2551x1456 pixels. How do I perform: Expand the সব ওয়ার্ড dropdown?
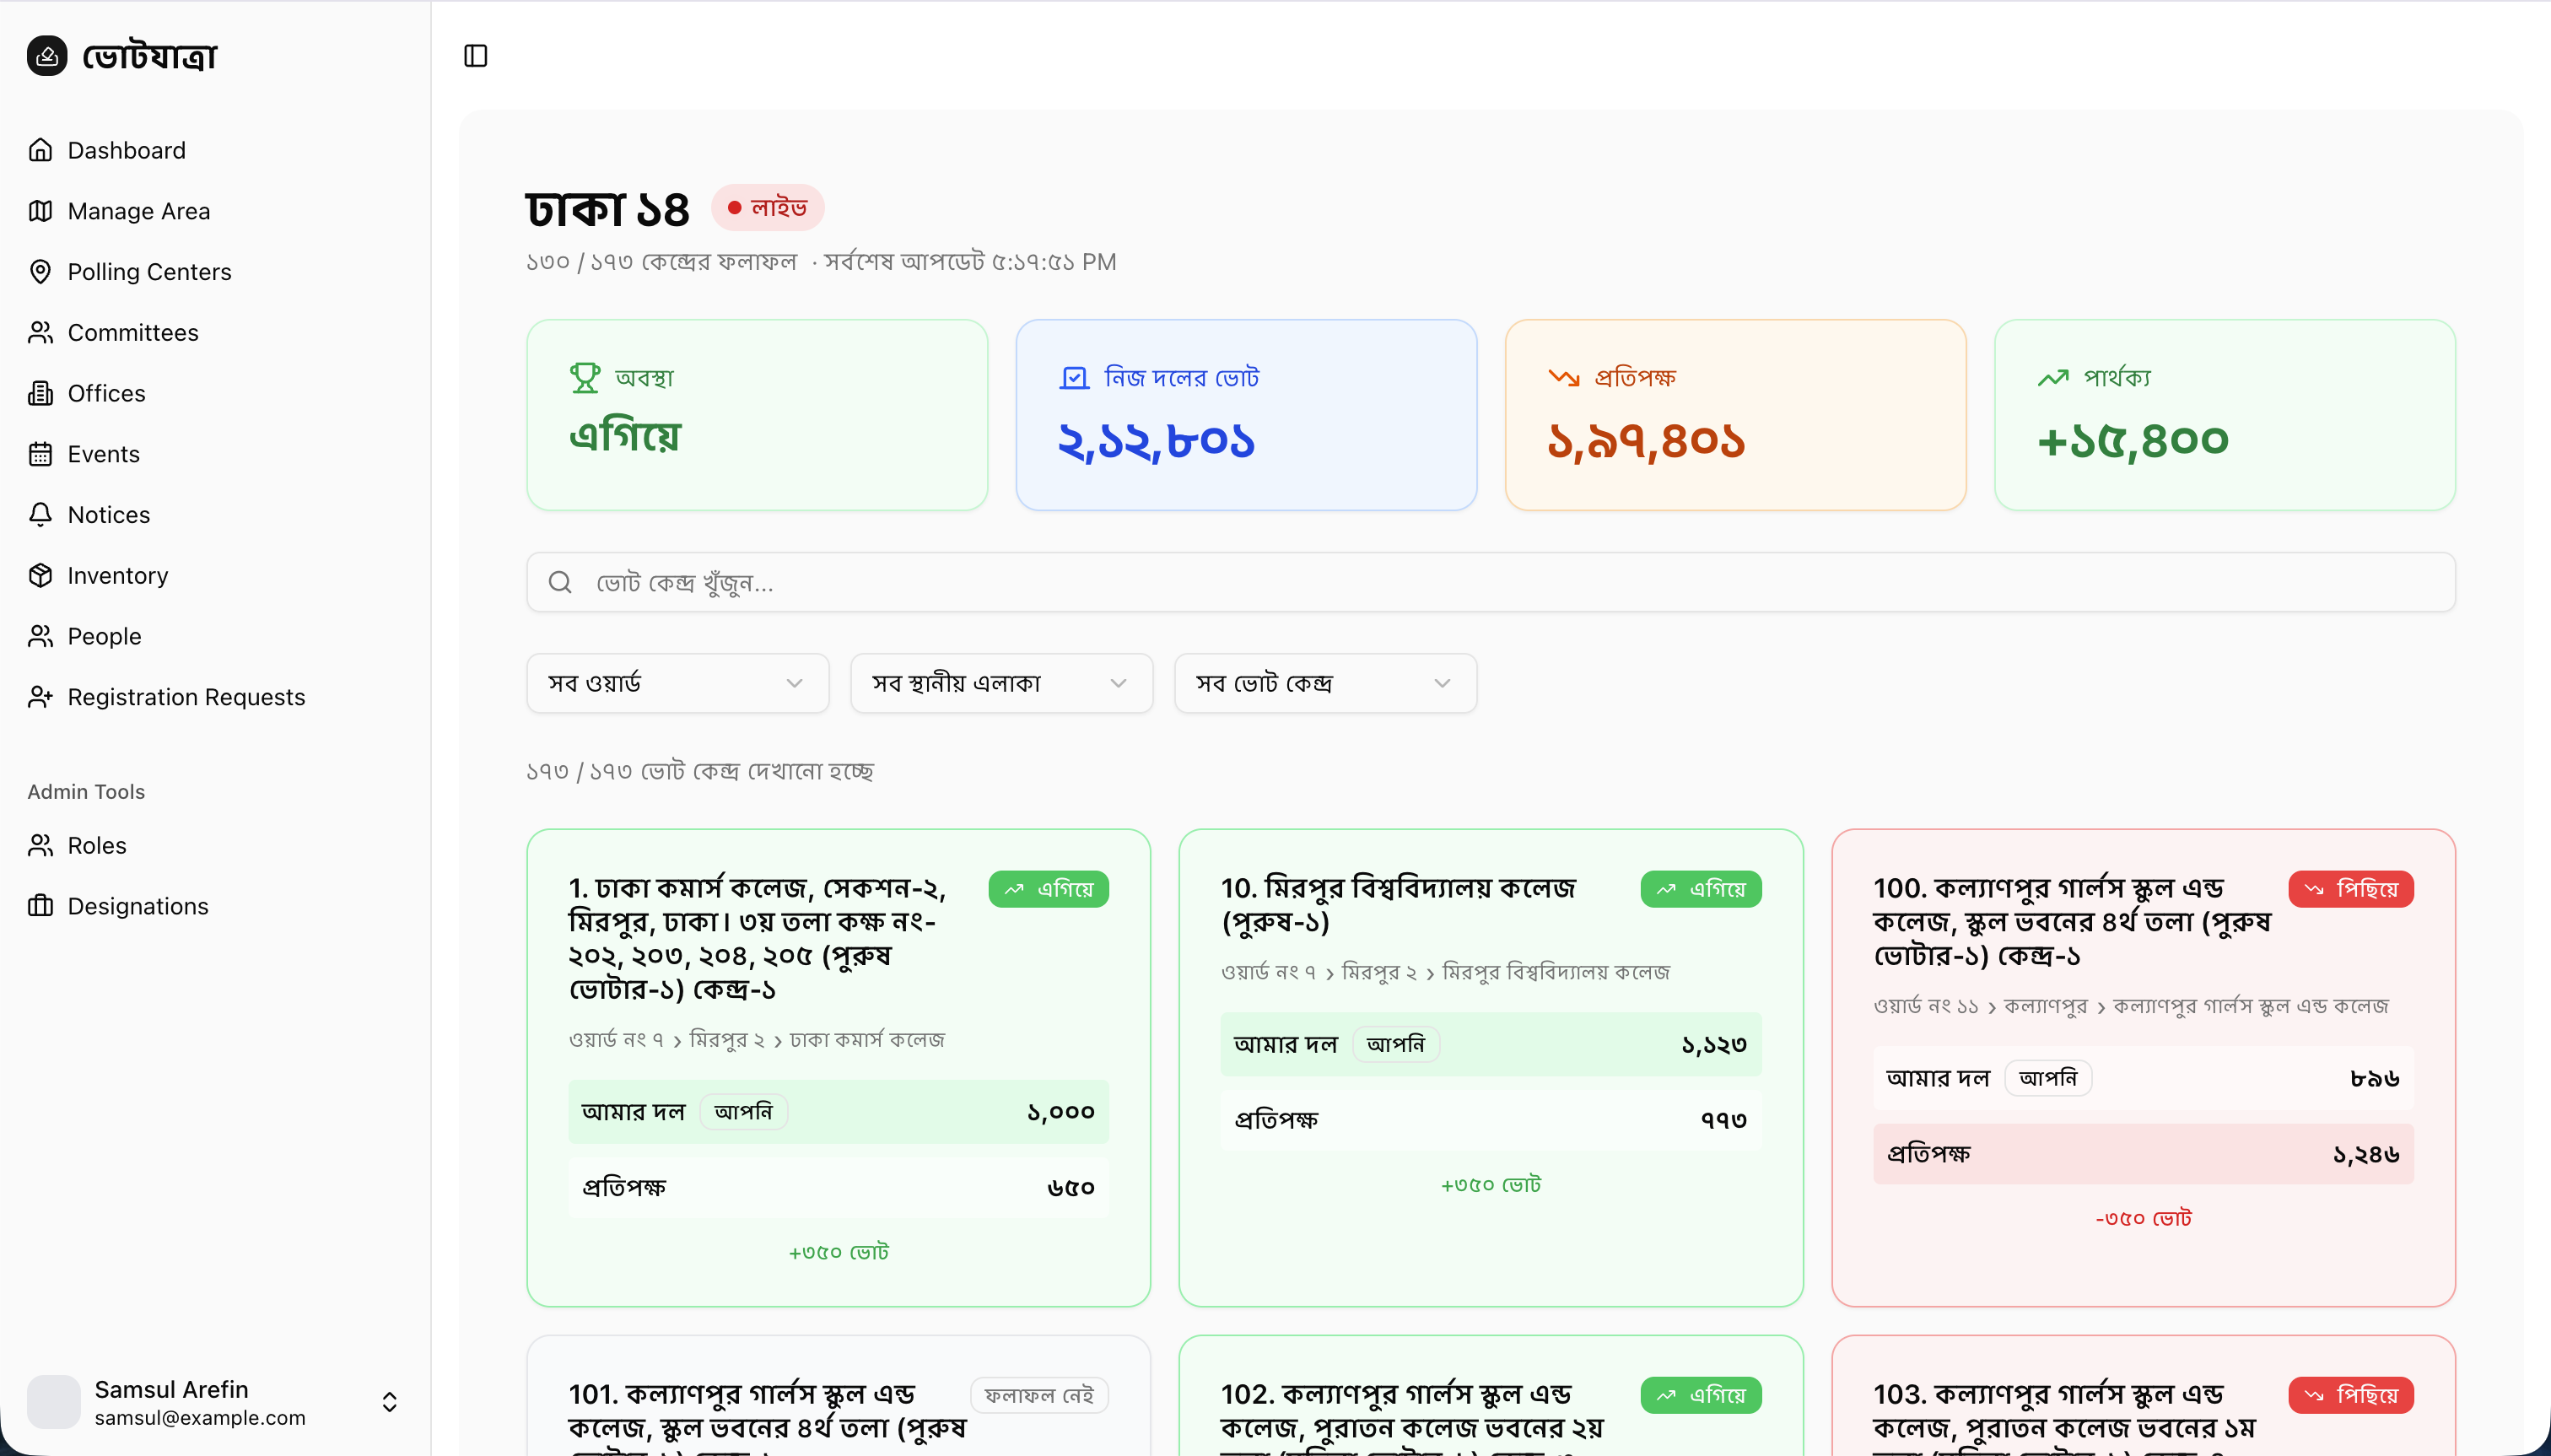click(x=677, y=683)
